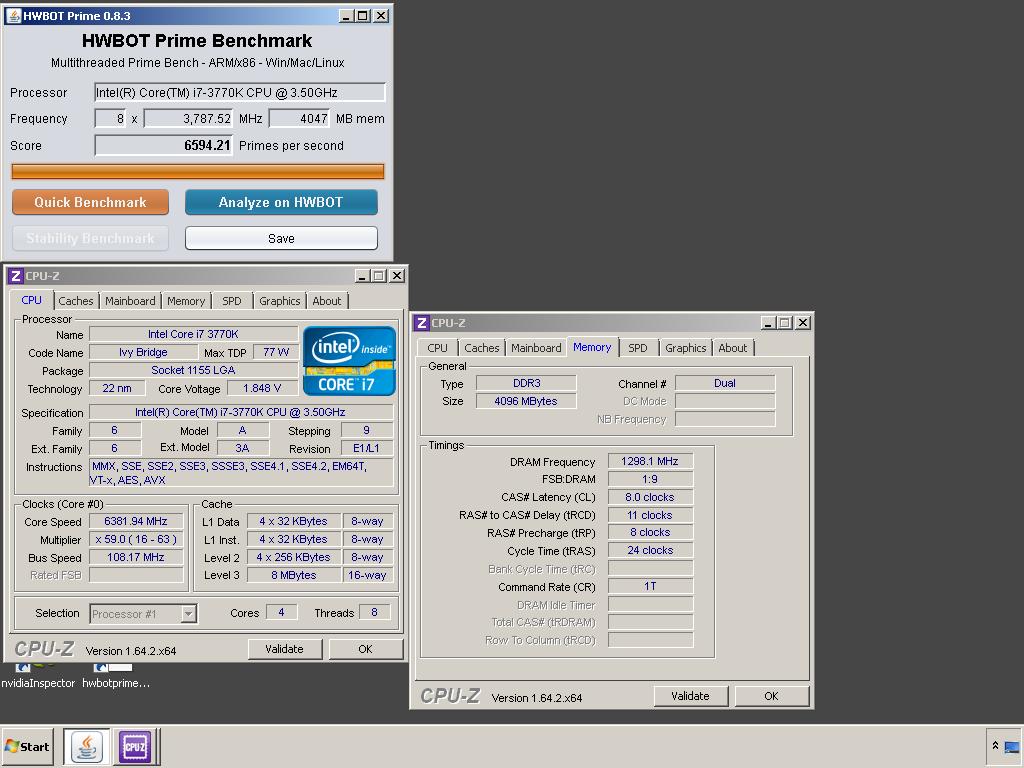Switch to About tab in CPU-Z CPU window
The width and height of the screenshot is (1024, 768).
click(327, 301)
